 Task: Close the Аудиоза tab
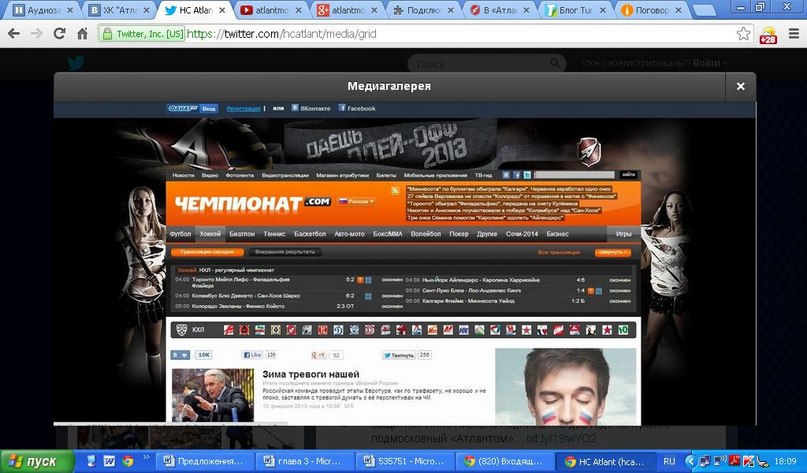coord(70,10)
